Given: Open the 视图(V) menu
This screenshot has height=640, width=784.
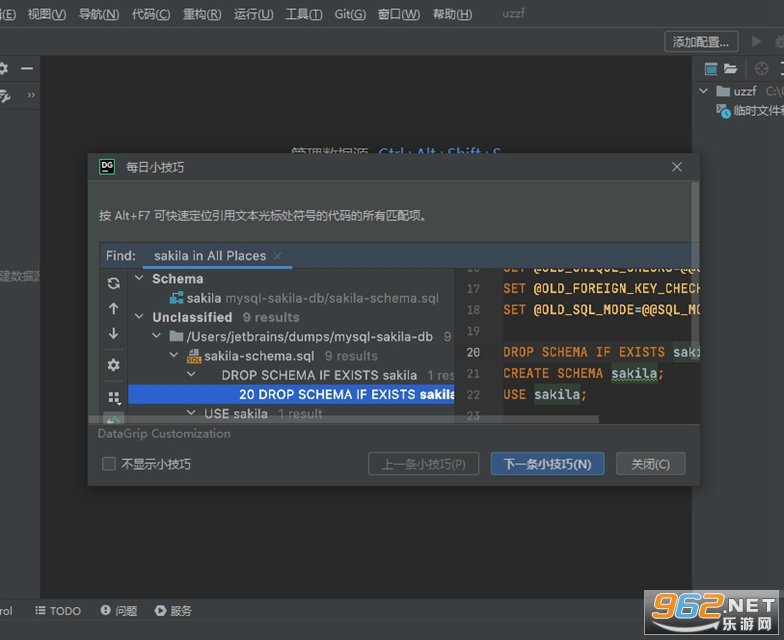Looking at the screenshot, I should point(46,14).
